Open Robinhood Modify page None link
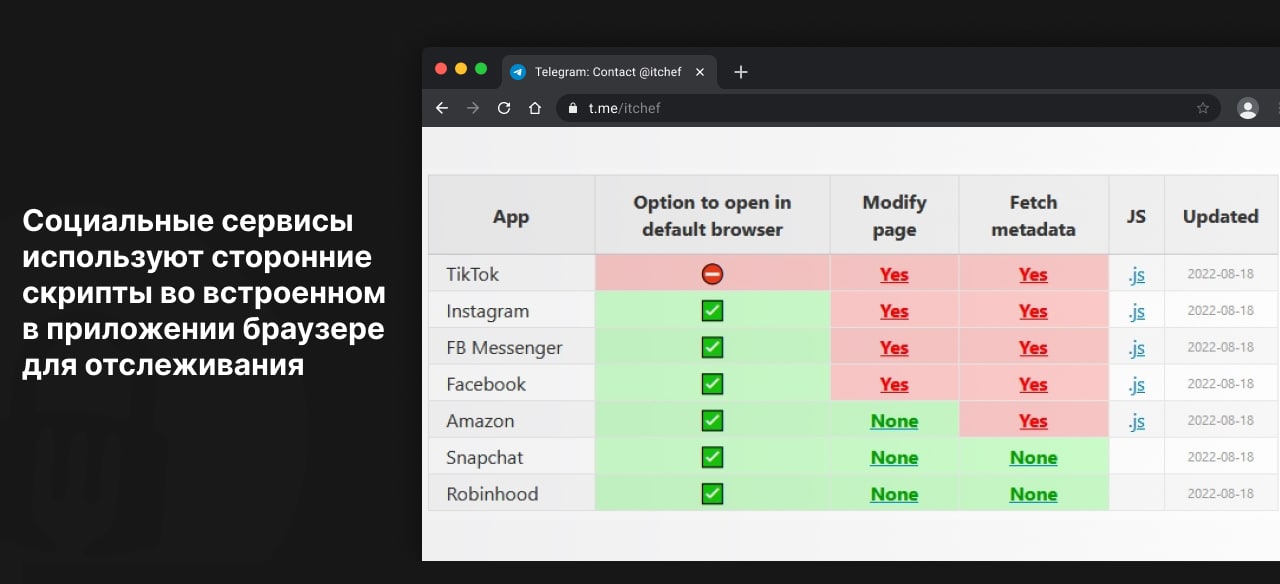 [894, 494]
